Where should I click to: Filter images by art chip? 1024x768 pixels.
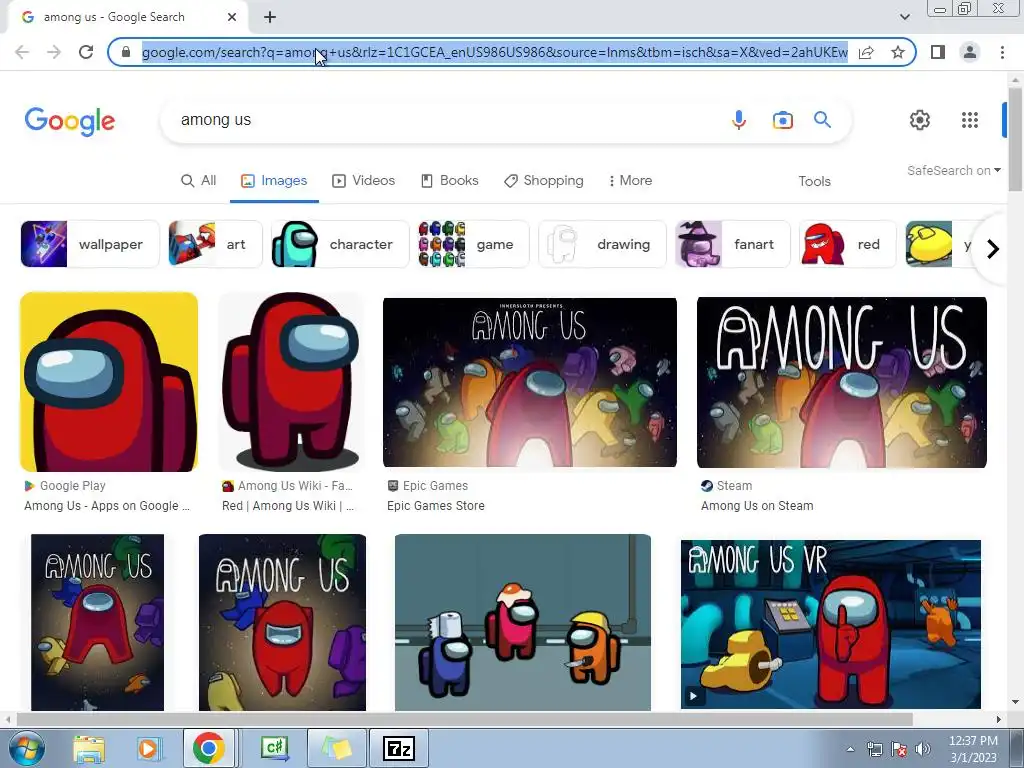coord(215,244)
